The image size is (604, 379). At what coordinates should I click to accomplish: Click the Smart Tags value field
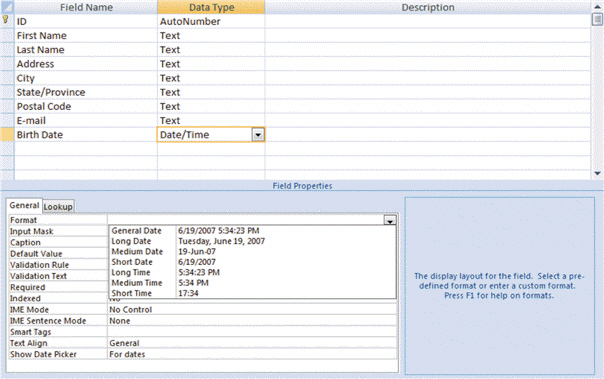(252, 332)
